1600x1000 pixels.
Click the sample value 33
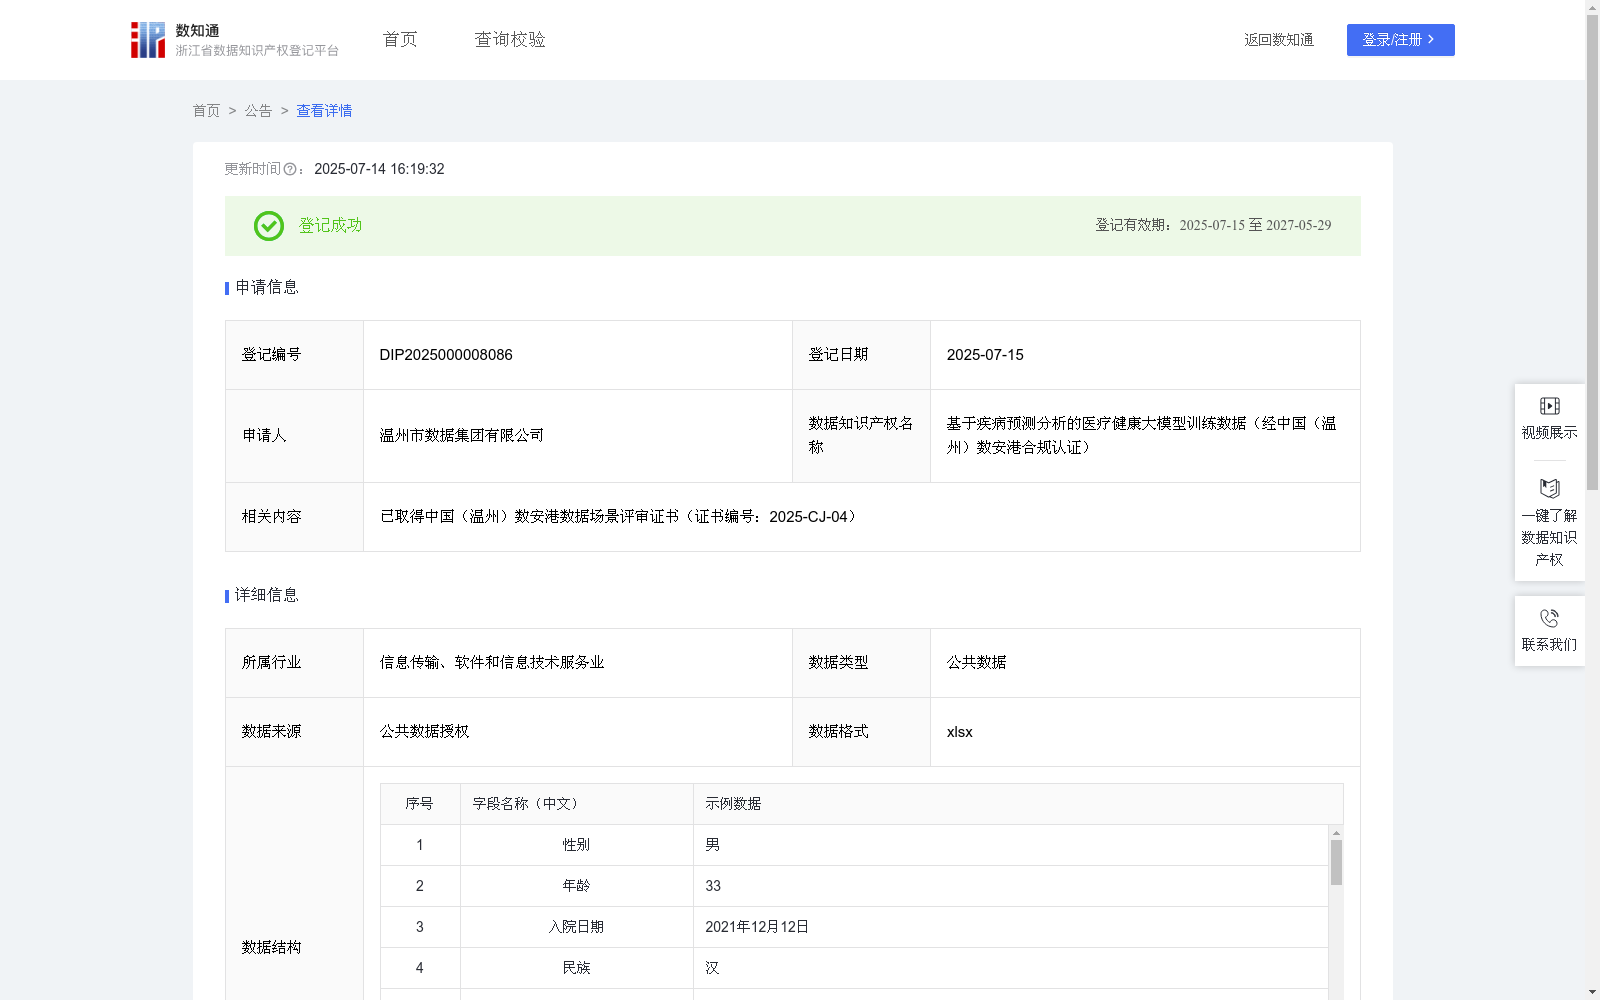713,886
